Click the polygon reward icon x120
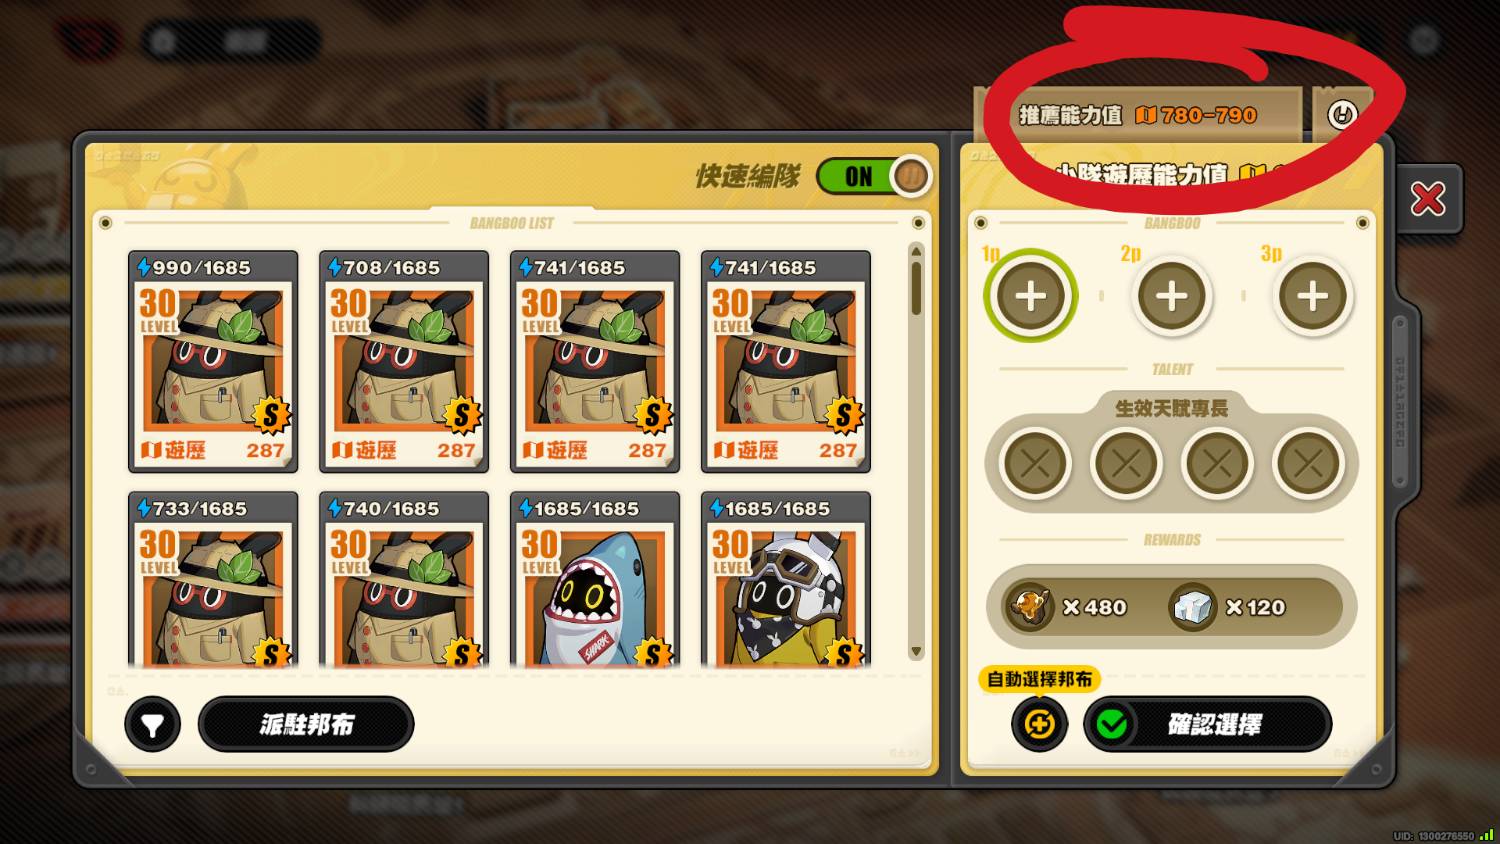 (1192, 607)
